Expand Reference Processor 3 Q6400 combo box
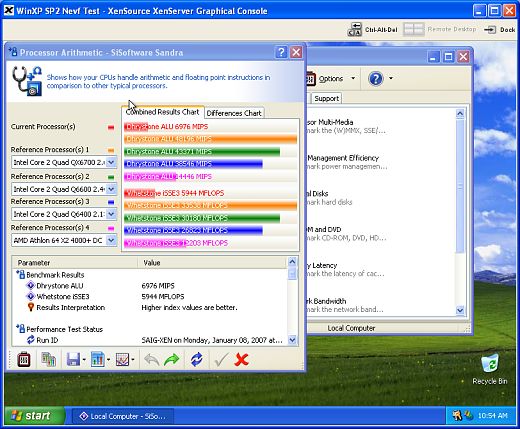Image resolution: width=520 pixels, height=429 pixels. point(111,214)
